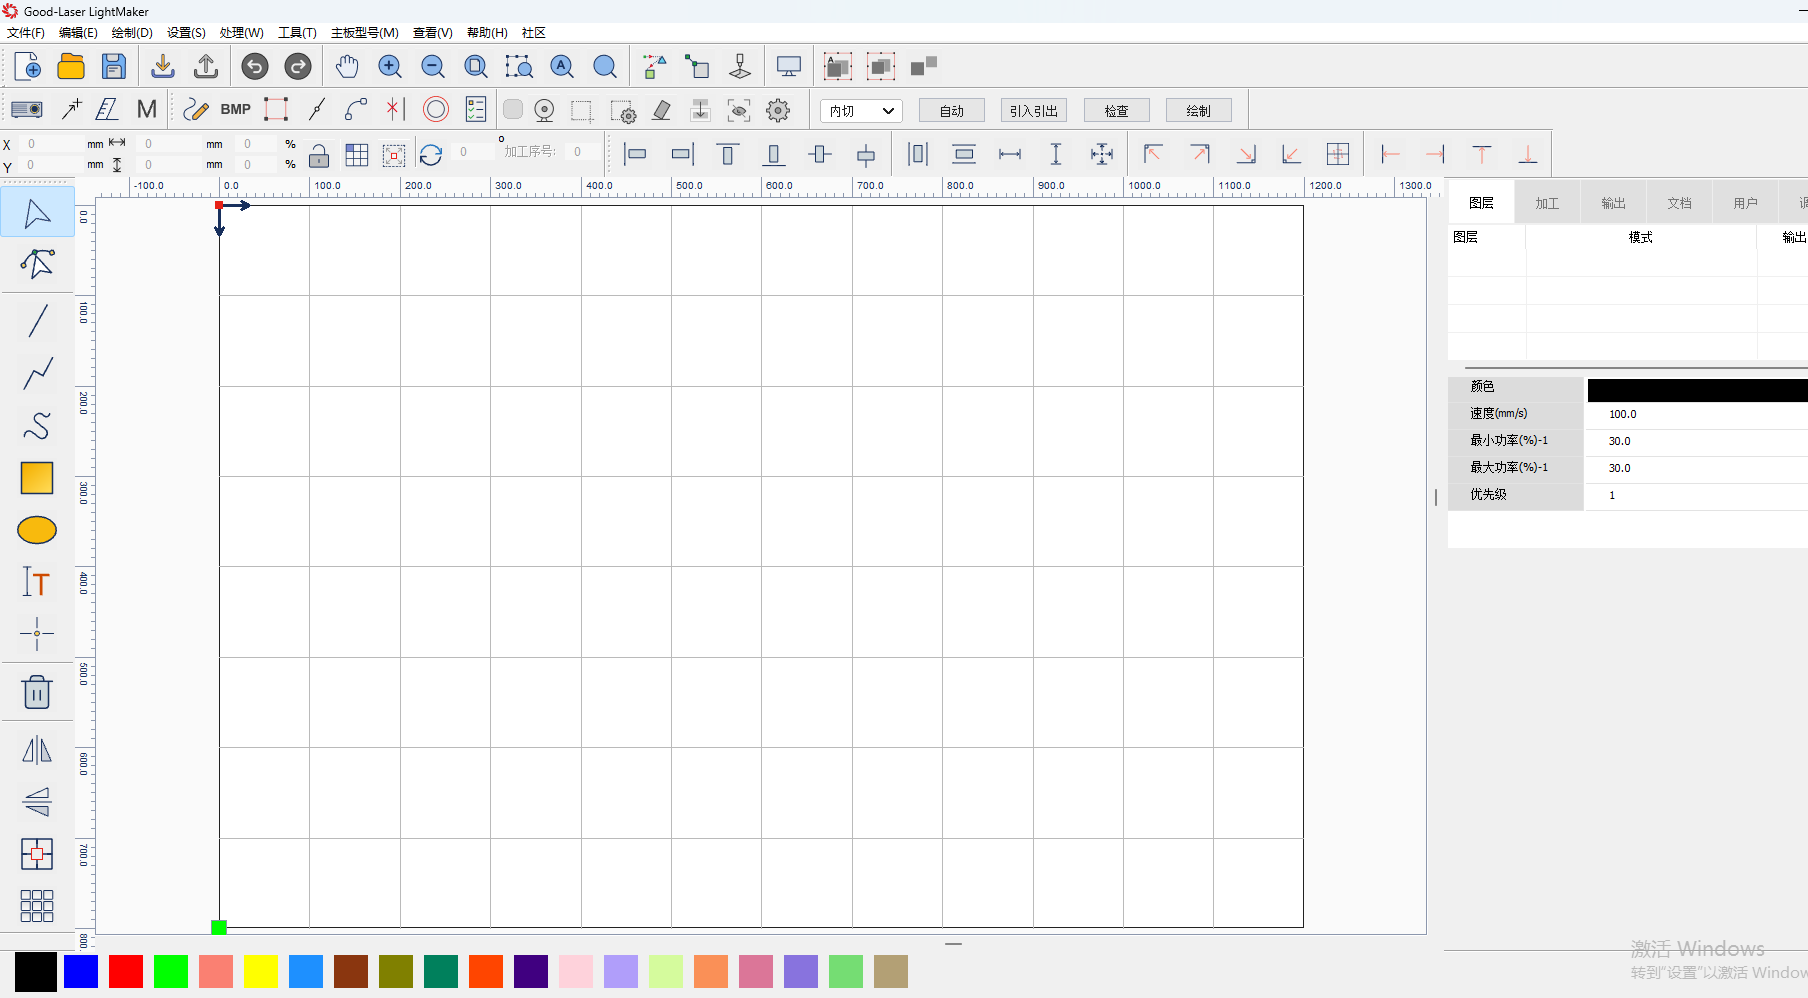The image size is (1808, 998).
Task: Switch to the 加工 tab
Action: pos(1547,203)
